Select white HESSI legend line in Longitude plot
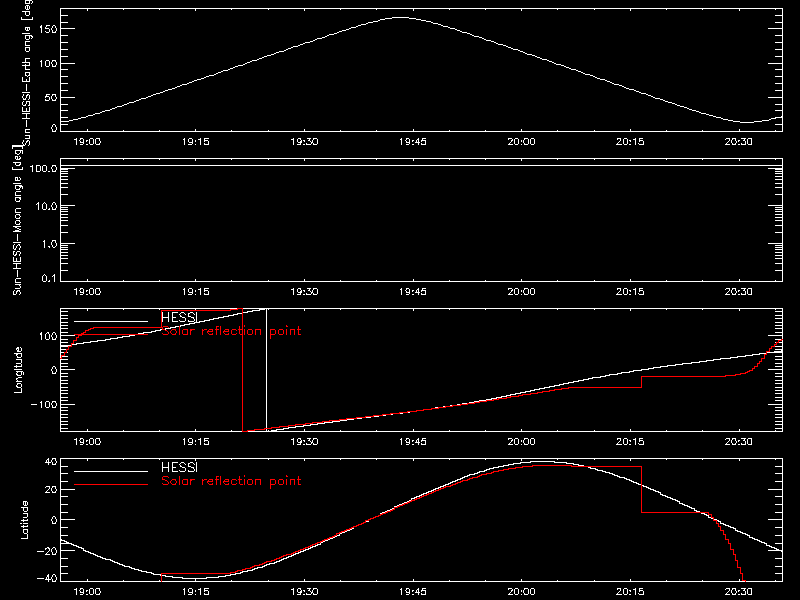The image size is (800, 600). pos(111,321)
